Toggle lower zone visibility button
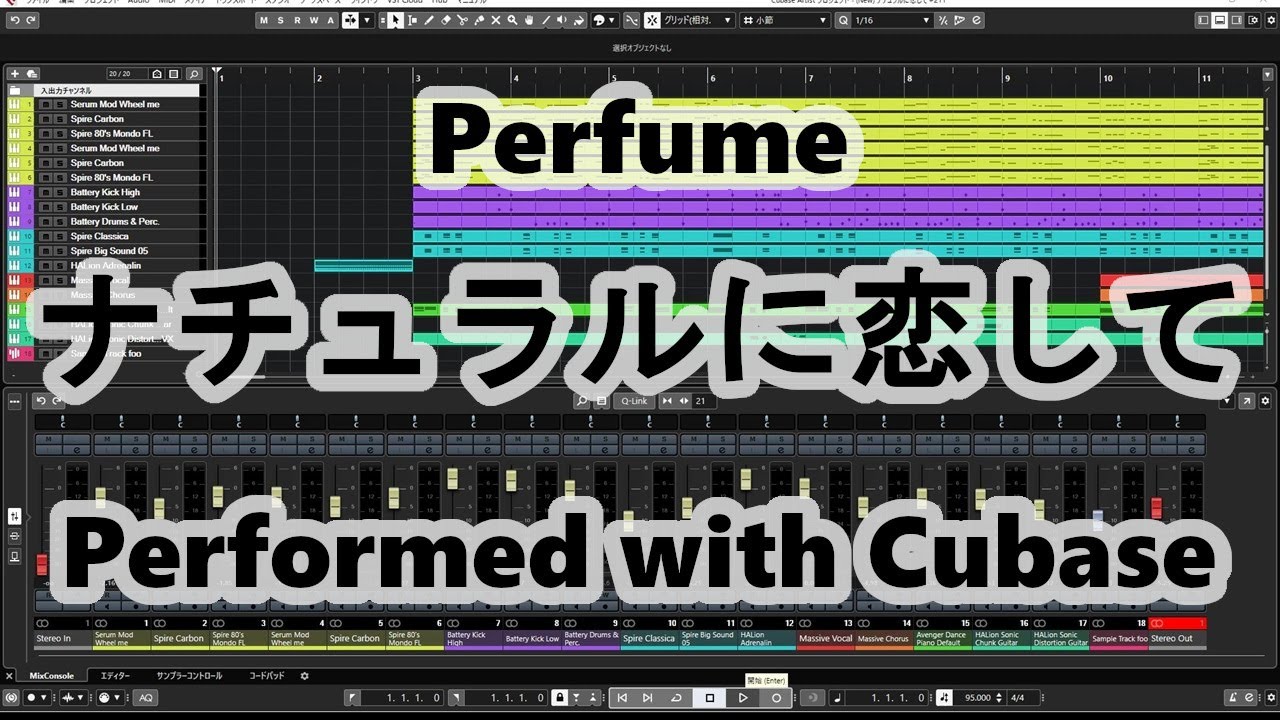This screenshot has height=720, width=1280. 1219,20
